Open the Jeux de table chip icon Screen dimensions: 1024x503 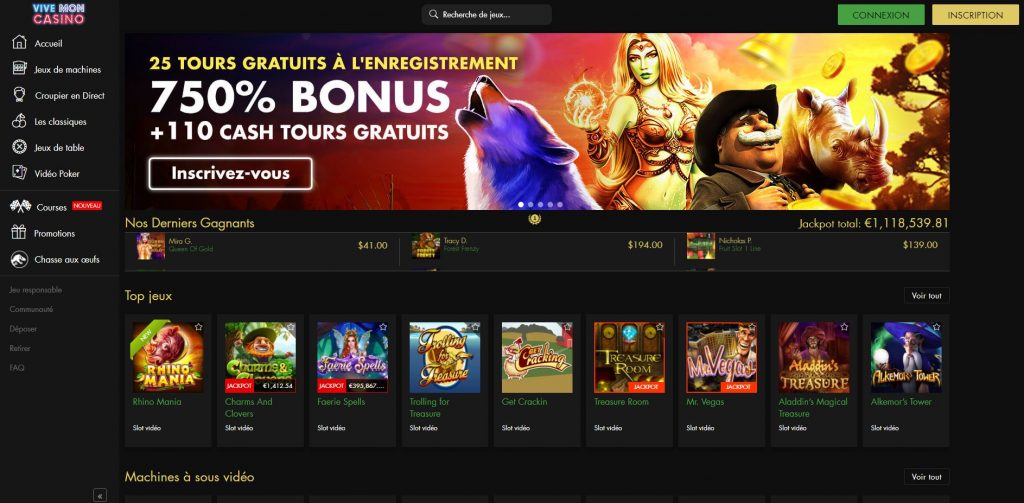click(20, 147)
